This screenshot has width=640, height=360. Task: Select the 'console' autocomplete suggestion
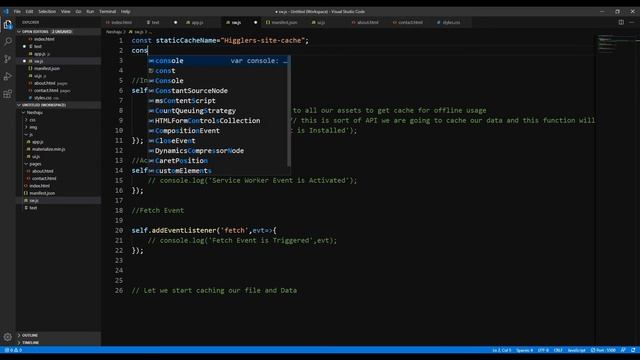pos(219,61)
